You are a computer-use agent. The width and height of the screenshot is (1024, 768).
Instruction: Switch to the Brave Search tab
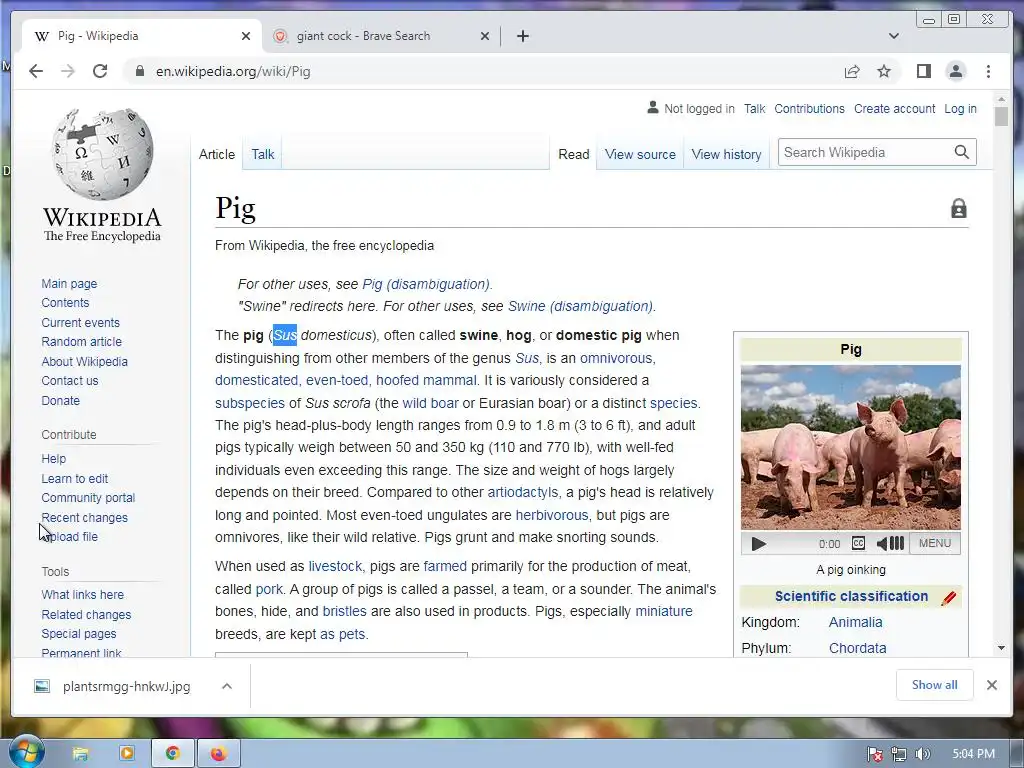[x=382, y=36]
